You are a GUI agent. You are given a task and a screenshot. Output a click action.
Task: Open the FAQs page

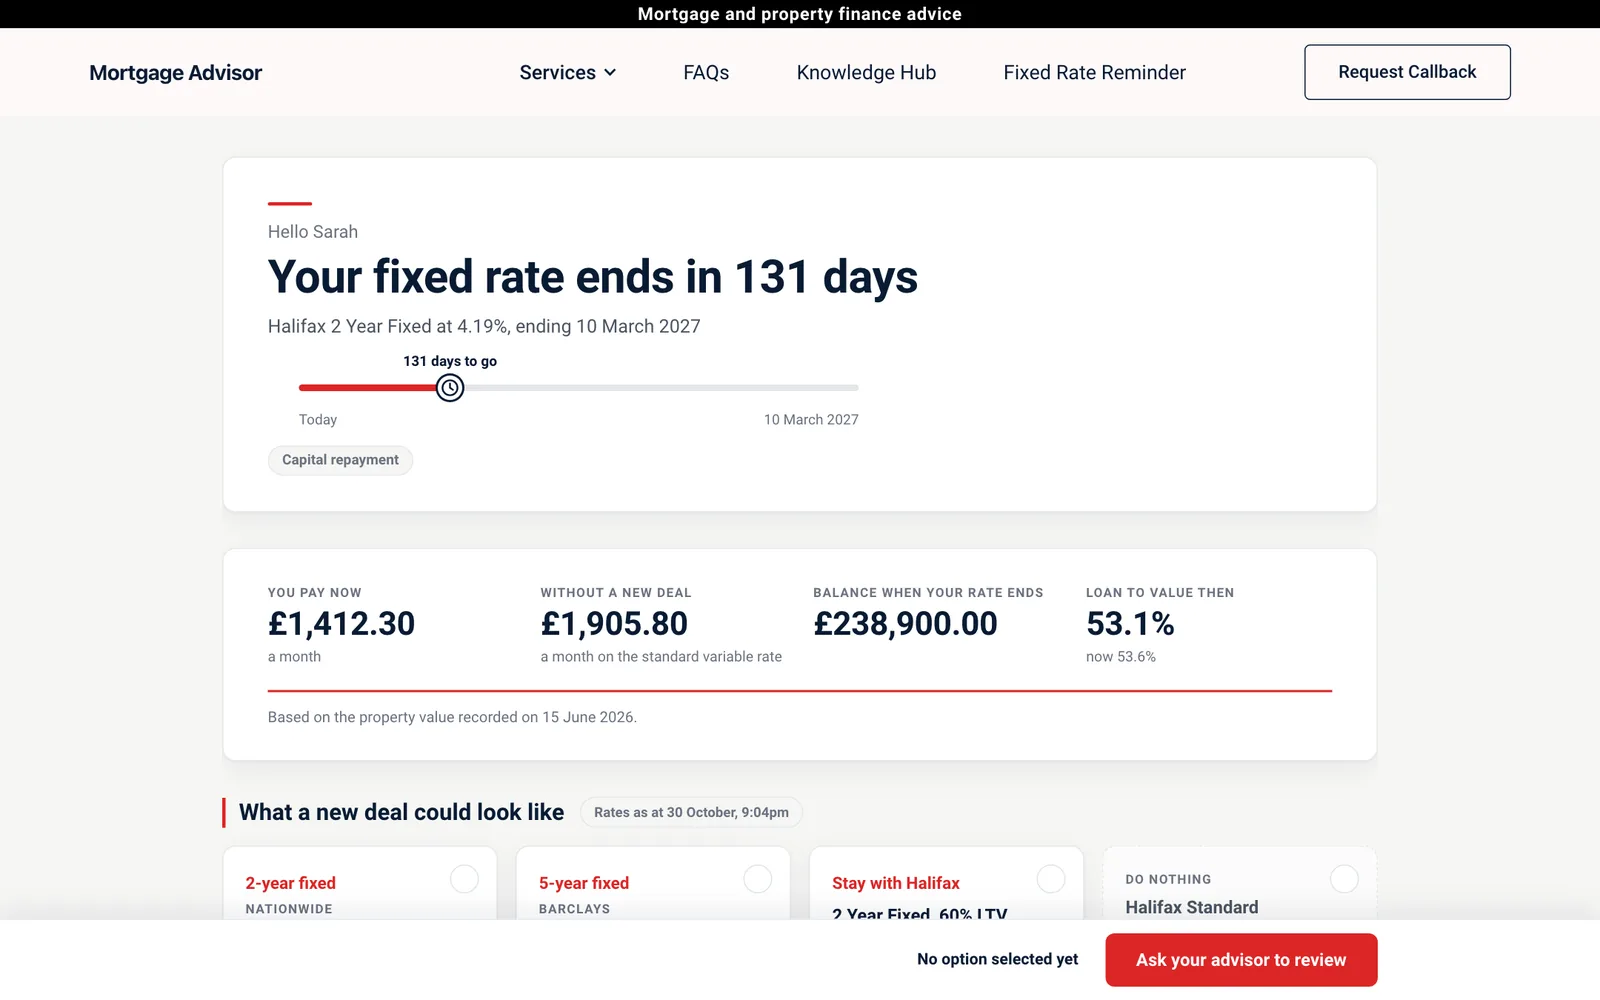pos(706,72)
